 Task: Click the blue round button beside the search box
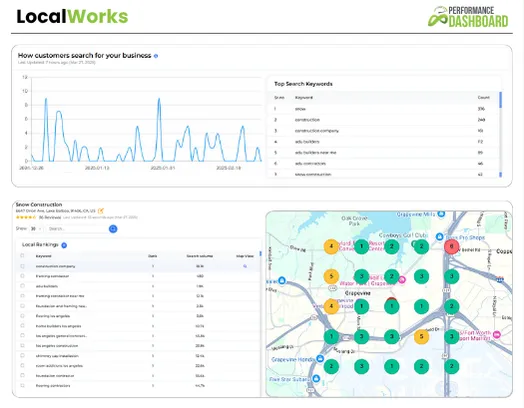pos(113,229)
